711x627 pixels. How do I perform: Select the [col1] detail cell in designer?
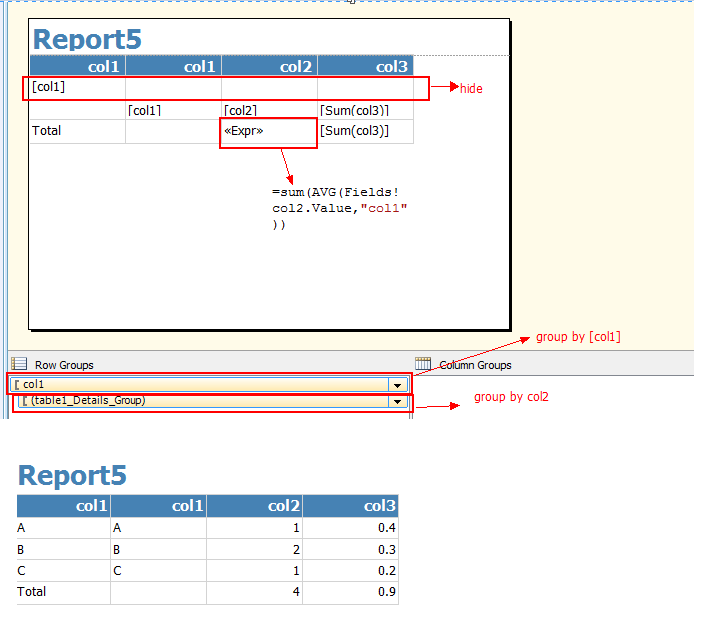173,110
